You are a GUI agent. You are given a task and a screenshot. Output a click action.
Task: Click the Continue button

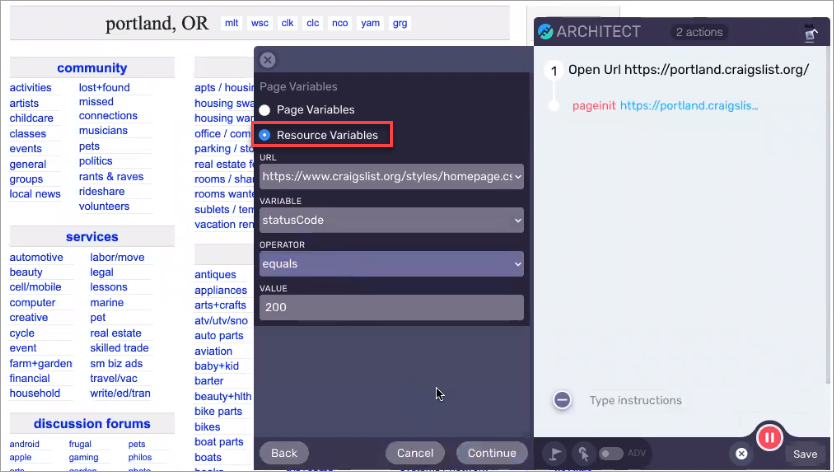click(x=492, y=453)
